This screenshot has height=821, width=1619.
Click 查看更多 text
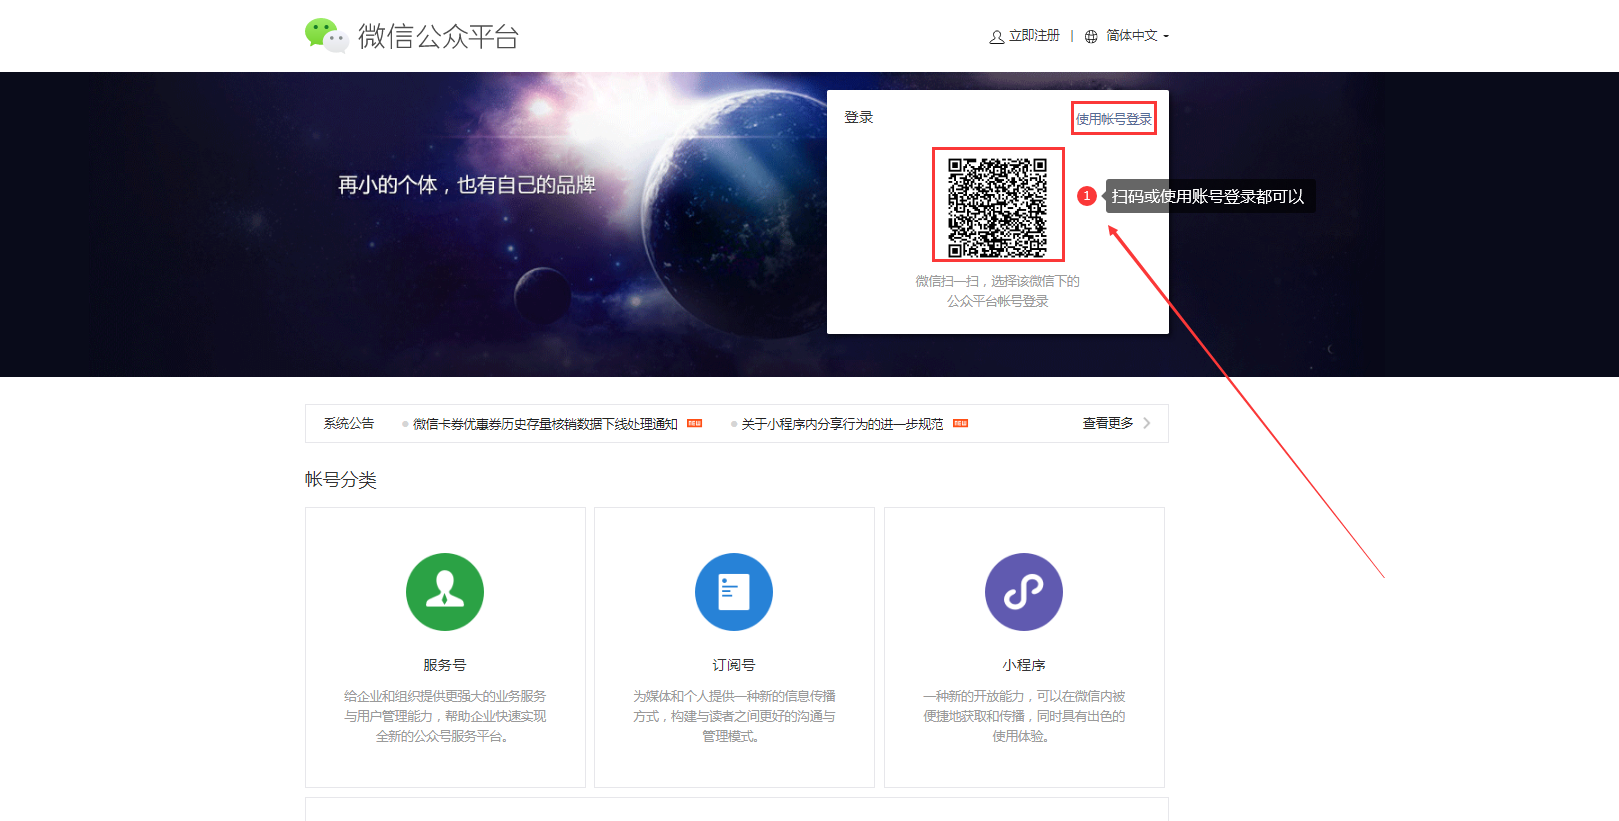pyautogui.click(x=1108, y=423)
